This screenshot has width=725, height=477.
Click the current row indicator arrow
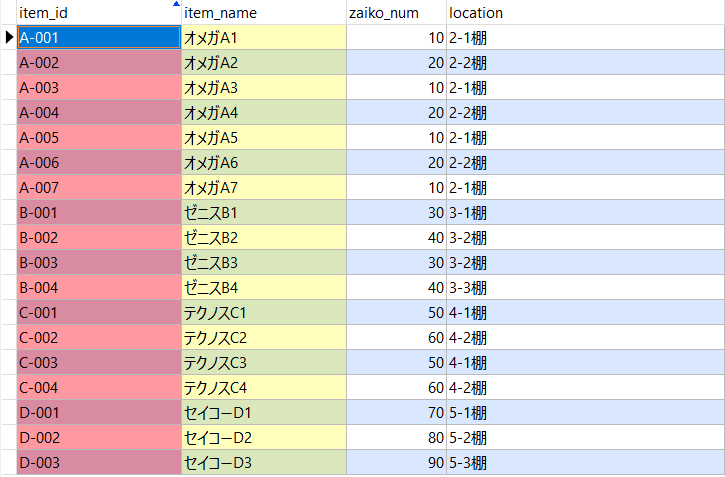(x=9, y=37)
